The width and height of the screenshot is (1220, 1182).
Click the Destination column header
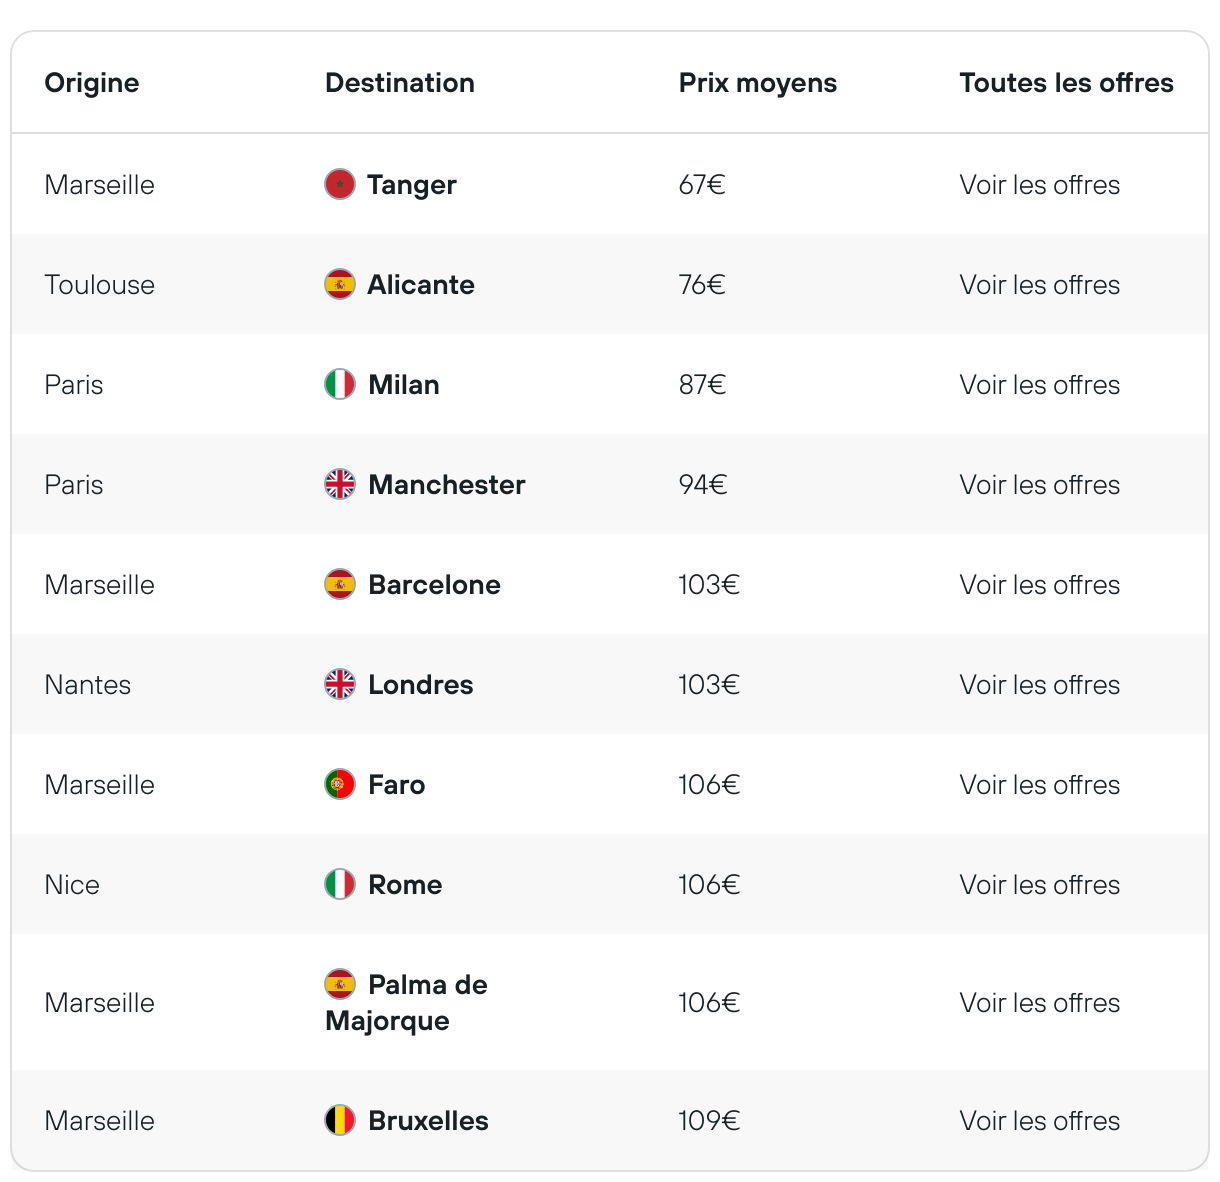[400, 83]
